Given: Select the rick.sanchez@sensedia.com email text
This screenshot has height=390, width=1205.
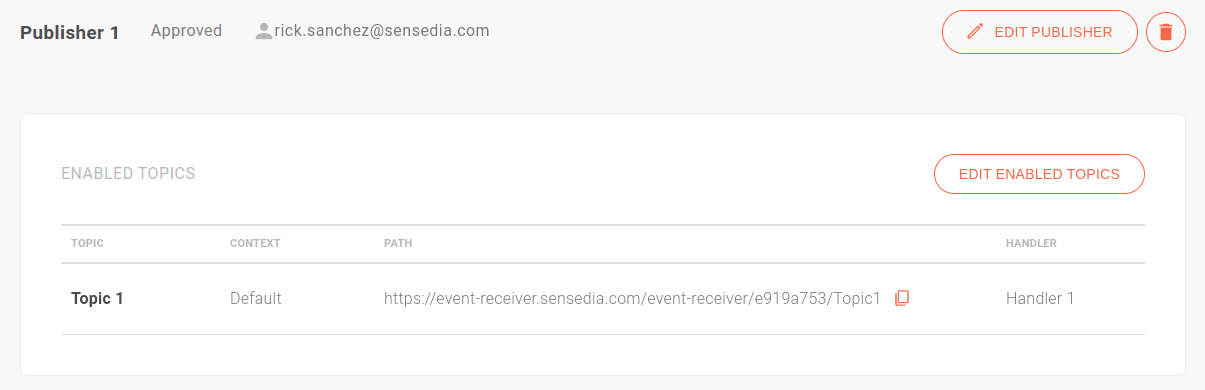Looking at the screenshot, I should (382, 31).
